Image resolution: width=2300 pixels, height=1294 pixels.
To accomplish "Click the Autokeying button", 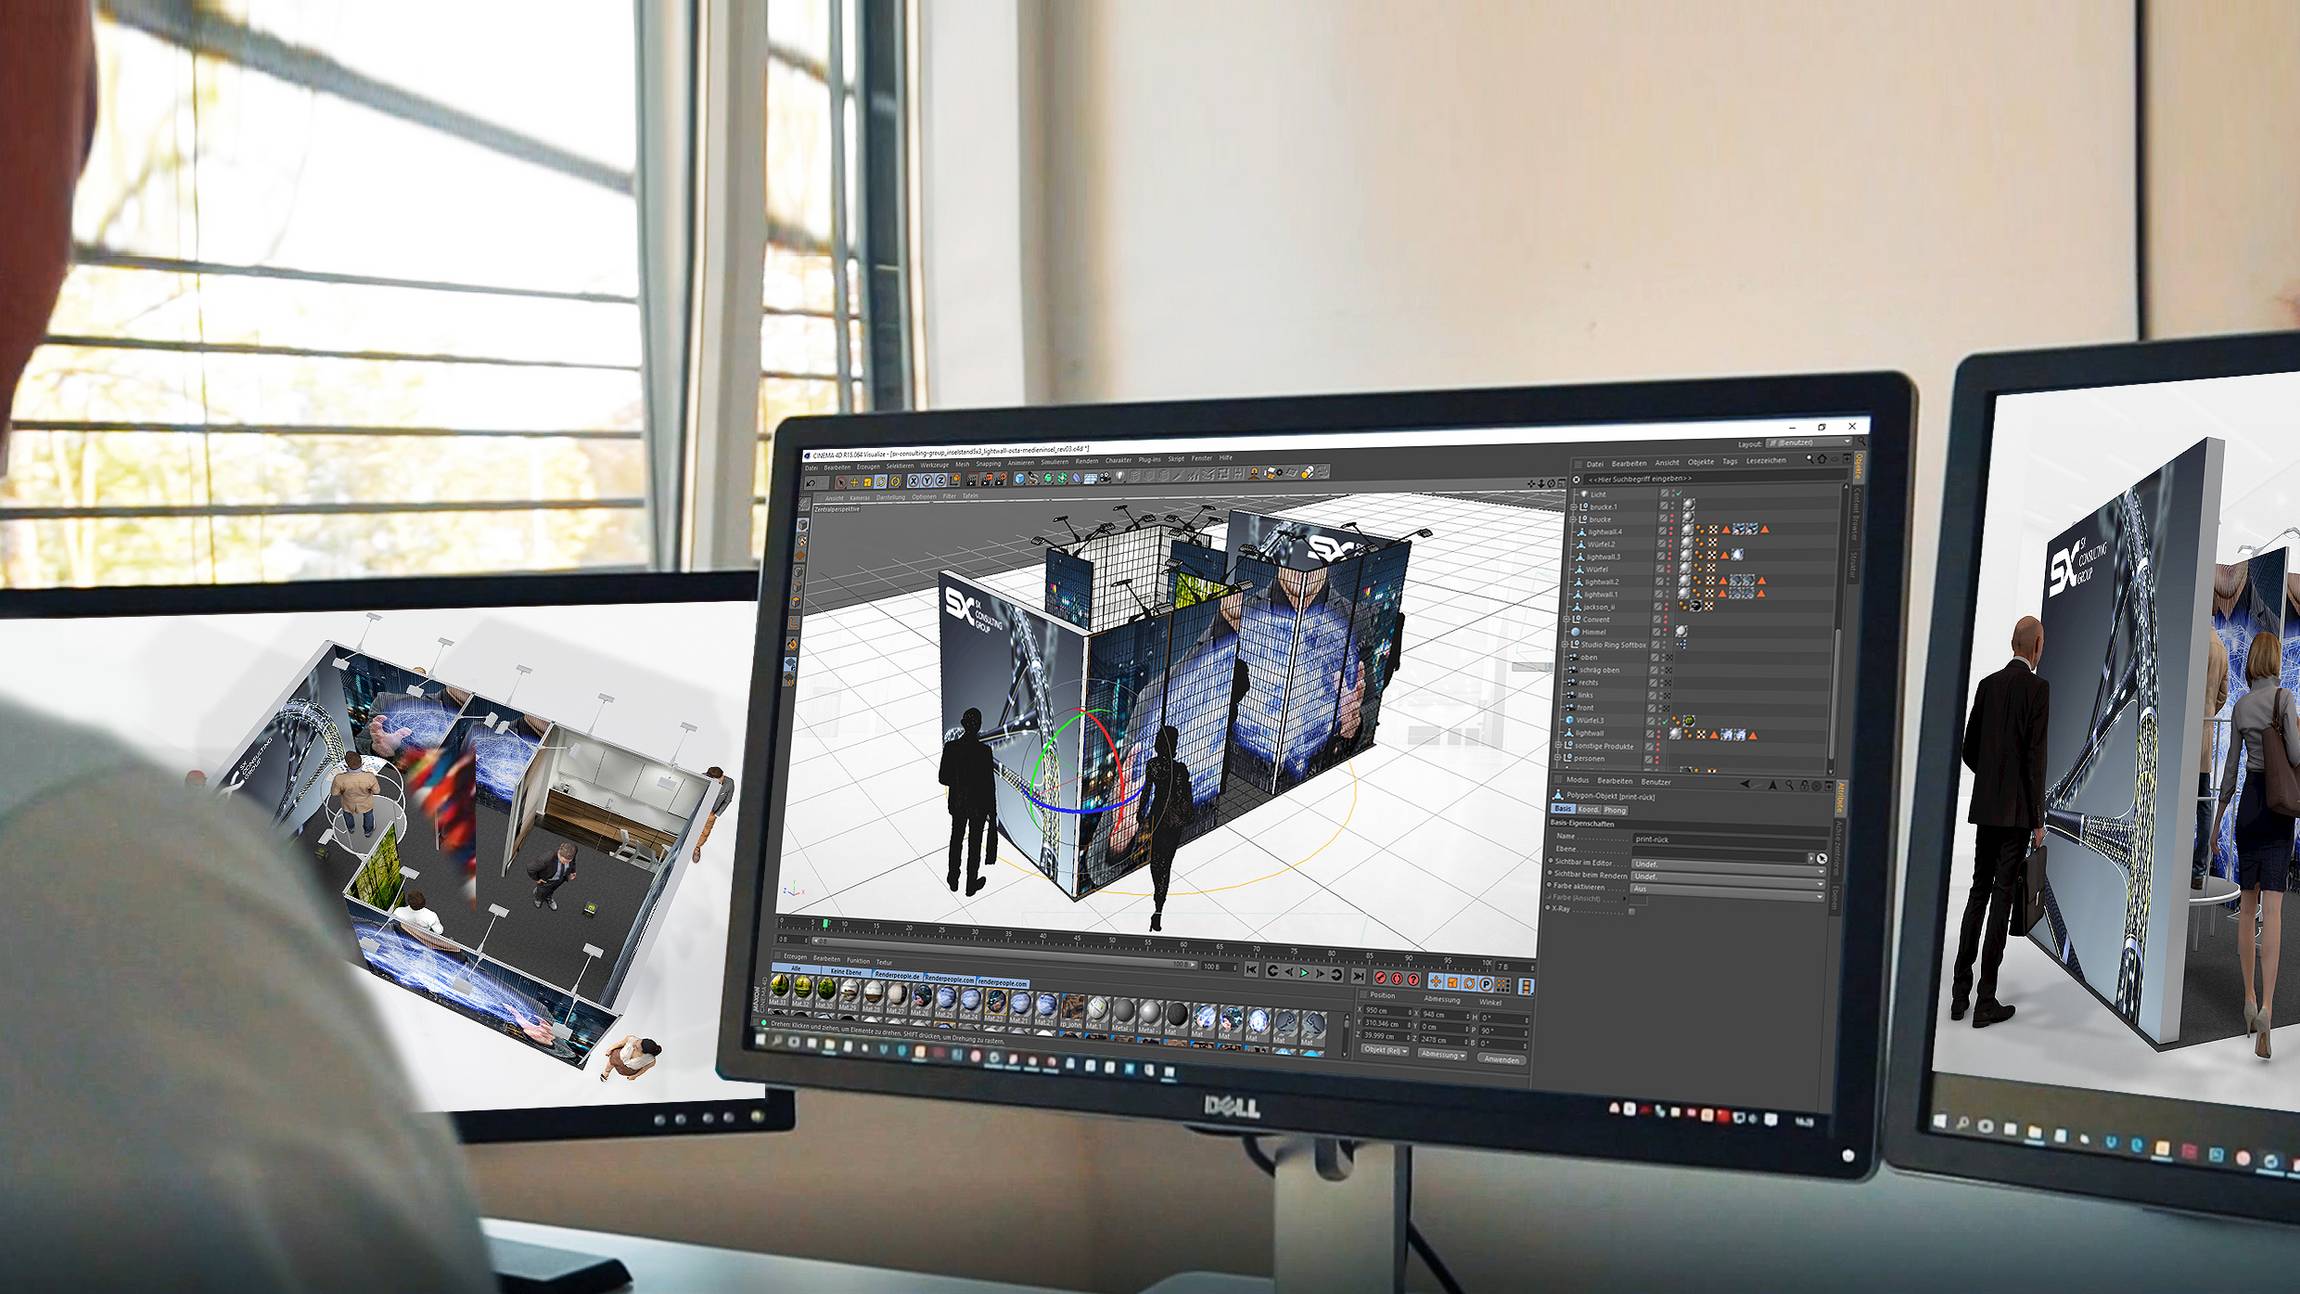I will [x=1397, y=979].
